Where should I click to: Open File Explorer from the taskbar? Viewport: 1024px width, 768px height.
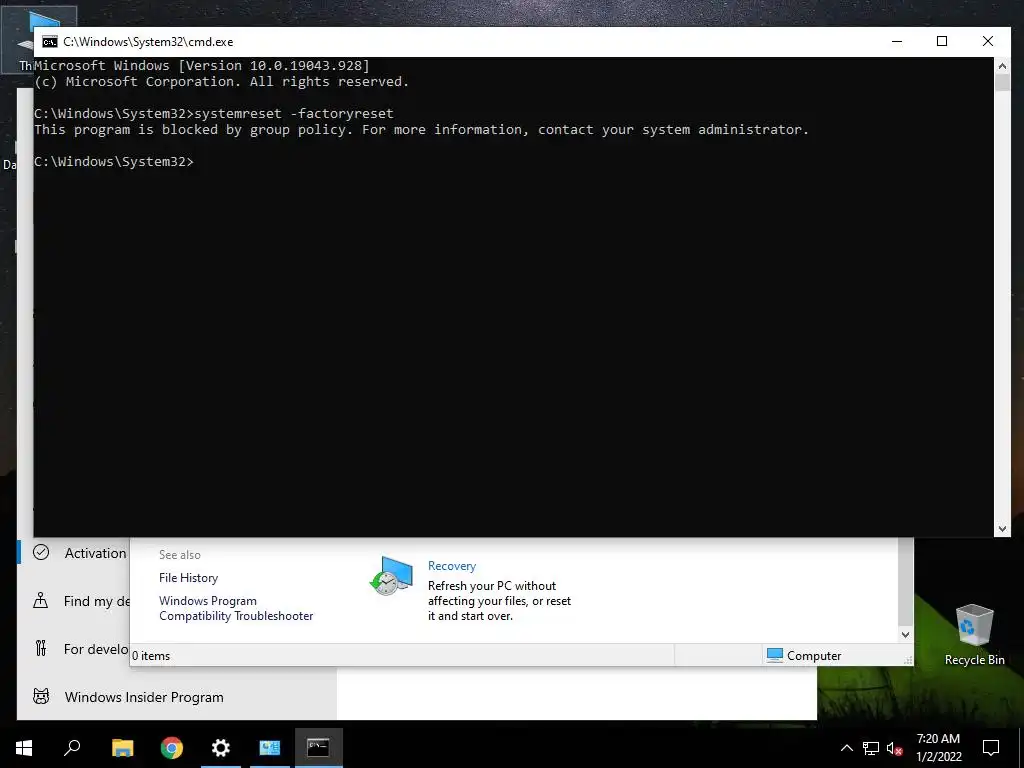point(122,747)
